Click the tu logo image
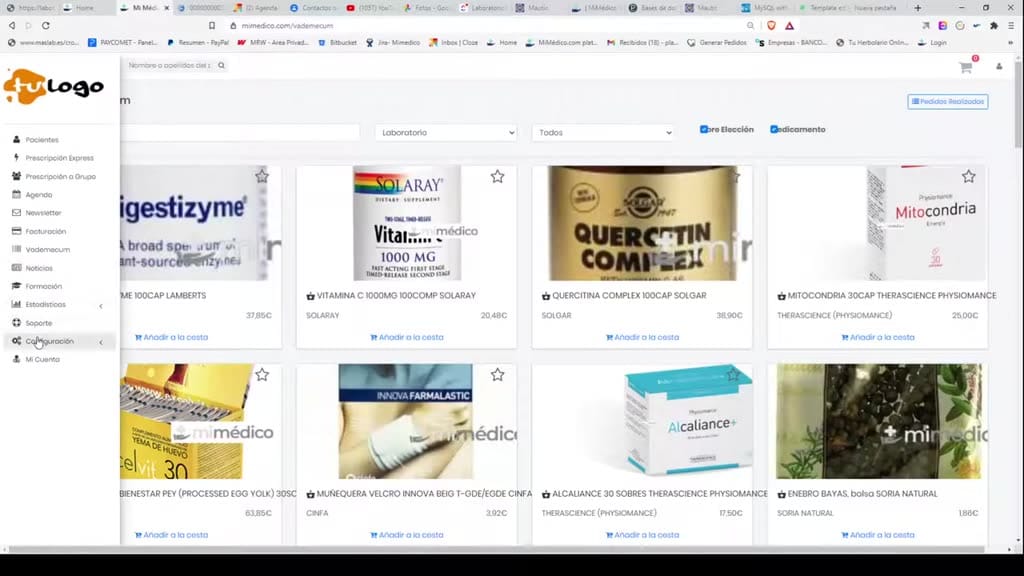This screenshot has width=1024, height=576. [54, 86]
